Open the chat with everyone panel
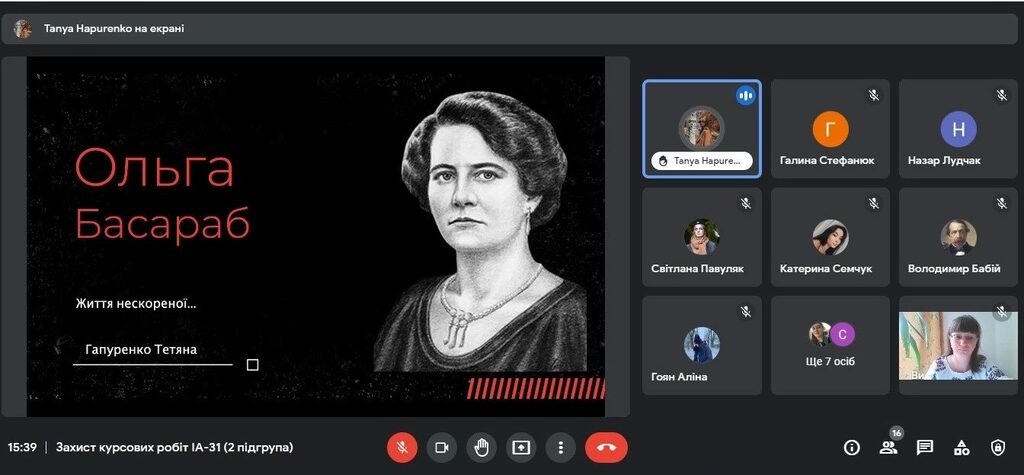This screenshot has height=475, width=1024. 925,447
